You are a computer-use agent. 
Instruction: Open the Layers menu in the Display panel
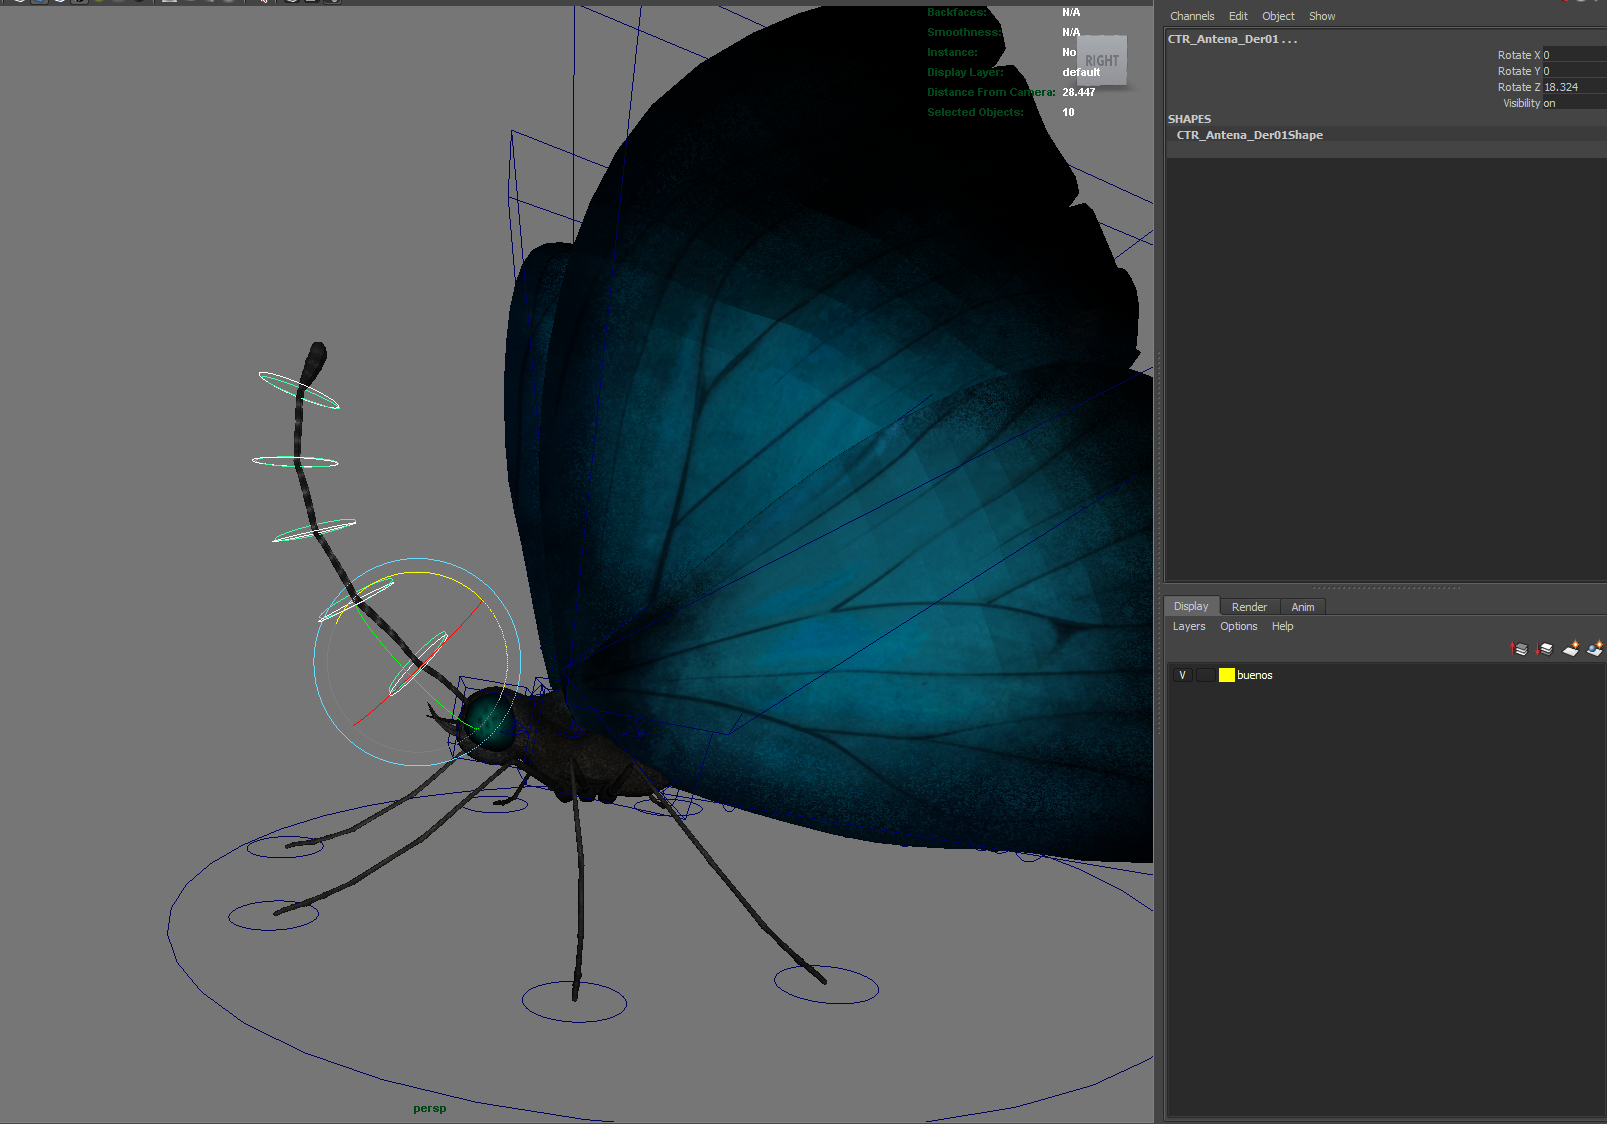point(1189,626)
